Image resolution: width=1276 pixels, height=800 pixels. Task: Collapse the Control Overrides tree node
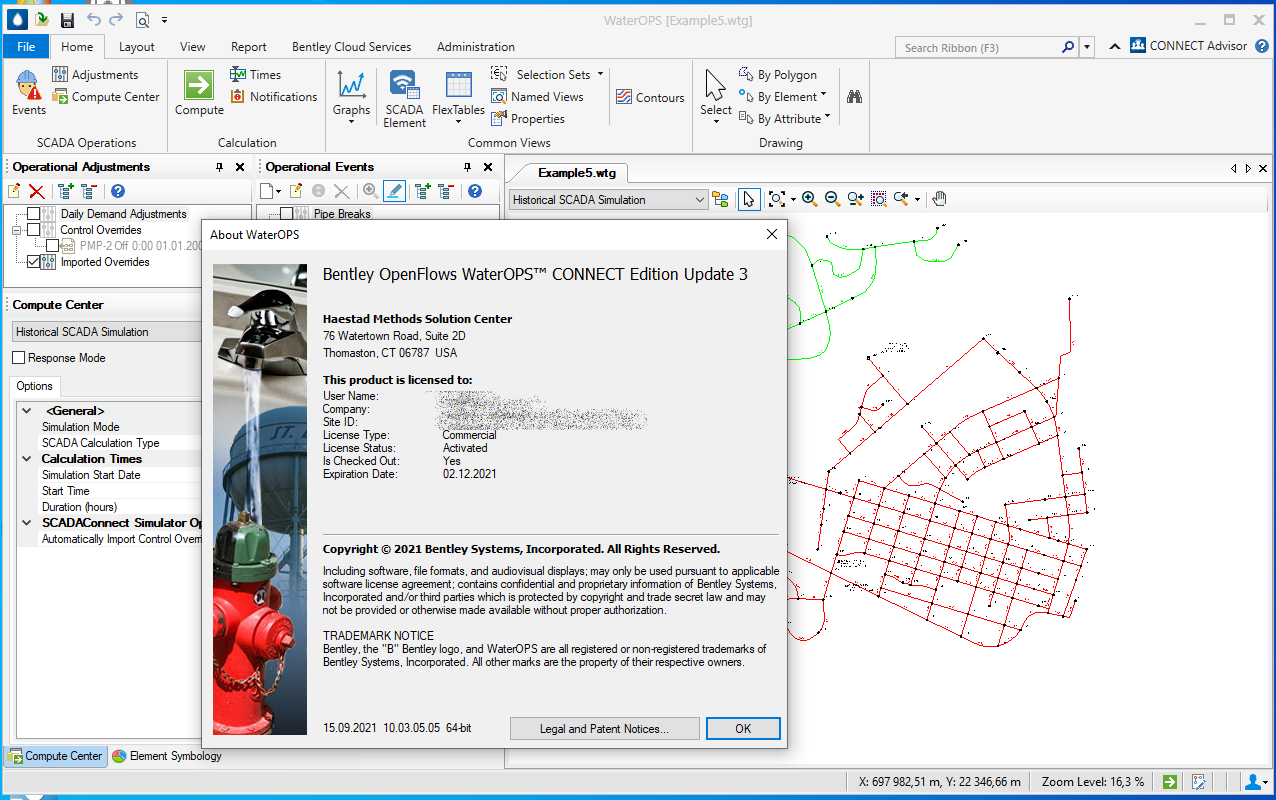point(17,230)
